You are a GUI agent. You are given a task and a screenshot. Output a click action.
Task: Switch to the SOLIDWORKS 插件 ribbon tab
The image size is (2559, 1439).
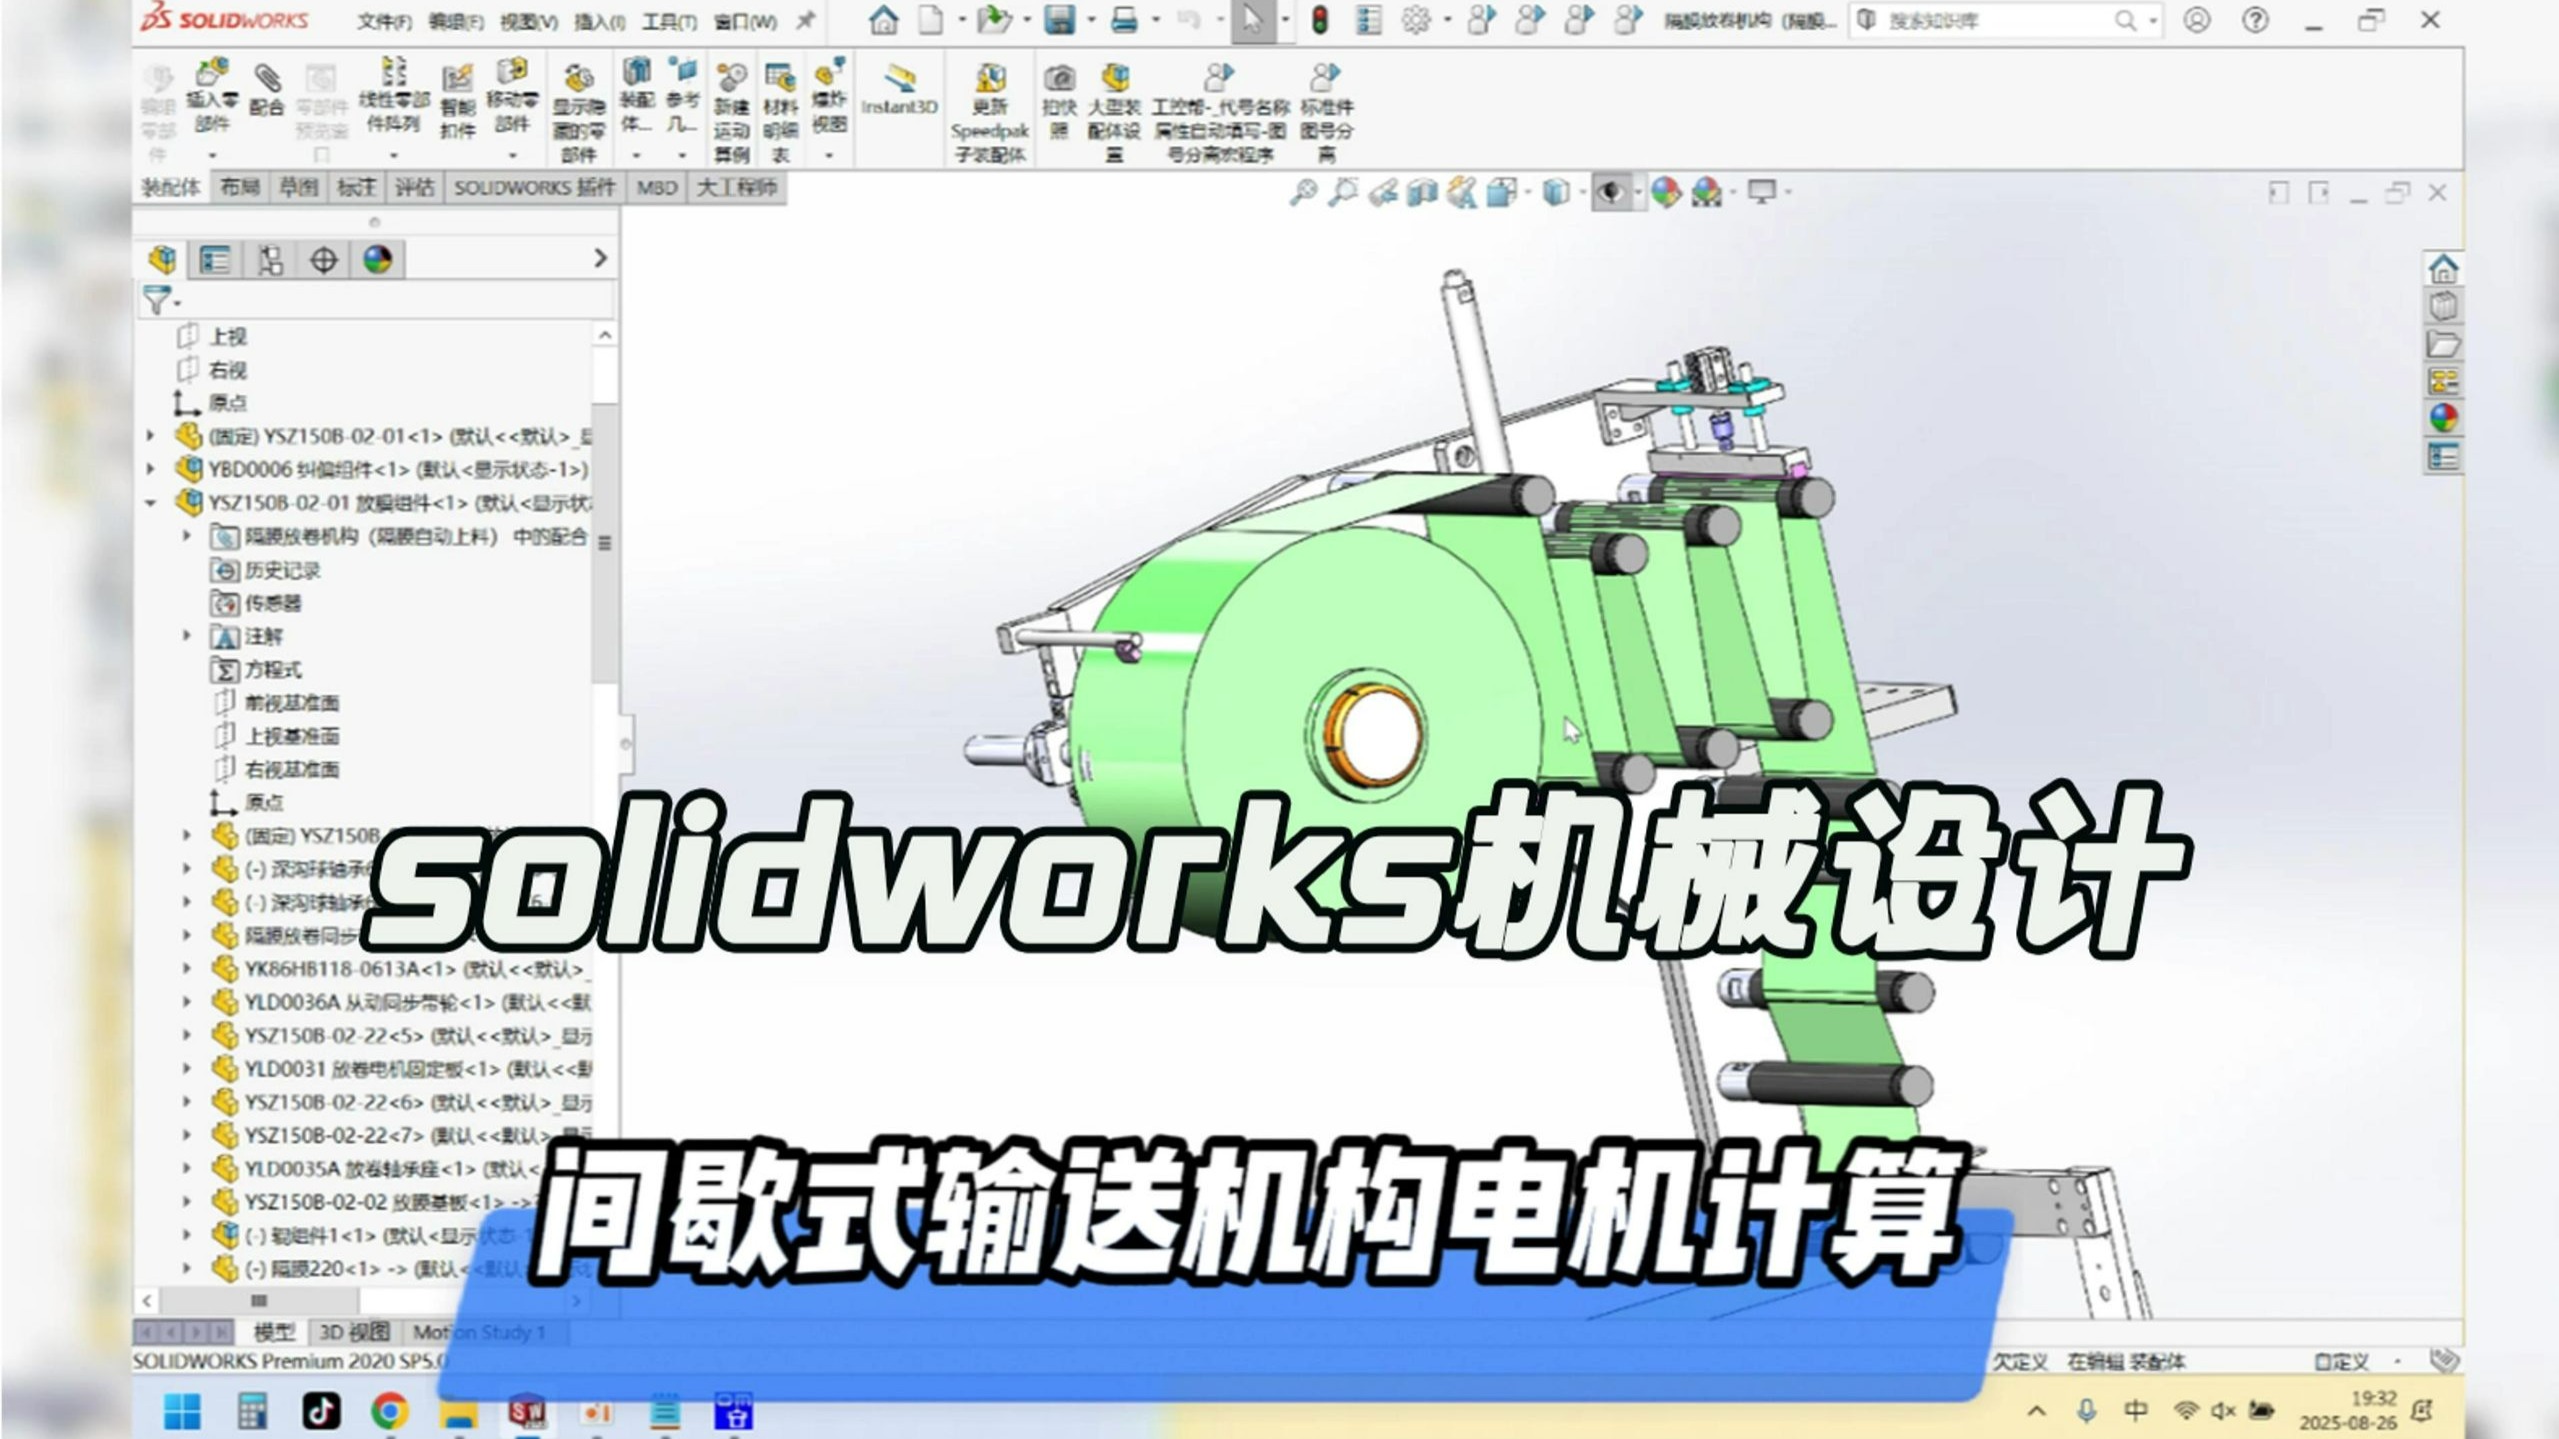(x=535, y=187)
